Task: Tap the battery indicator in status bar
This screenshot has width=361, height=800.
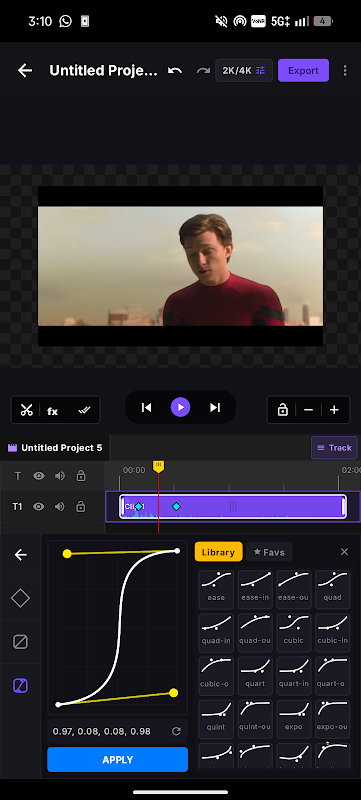Action: tap(323, 21)
